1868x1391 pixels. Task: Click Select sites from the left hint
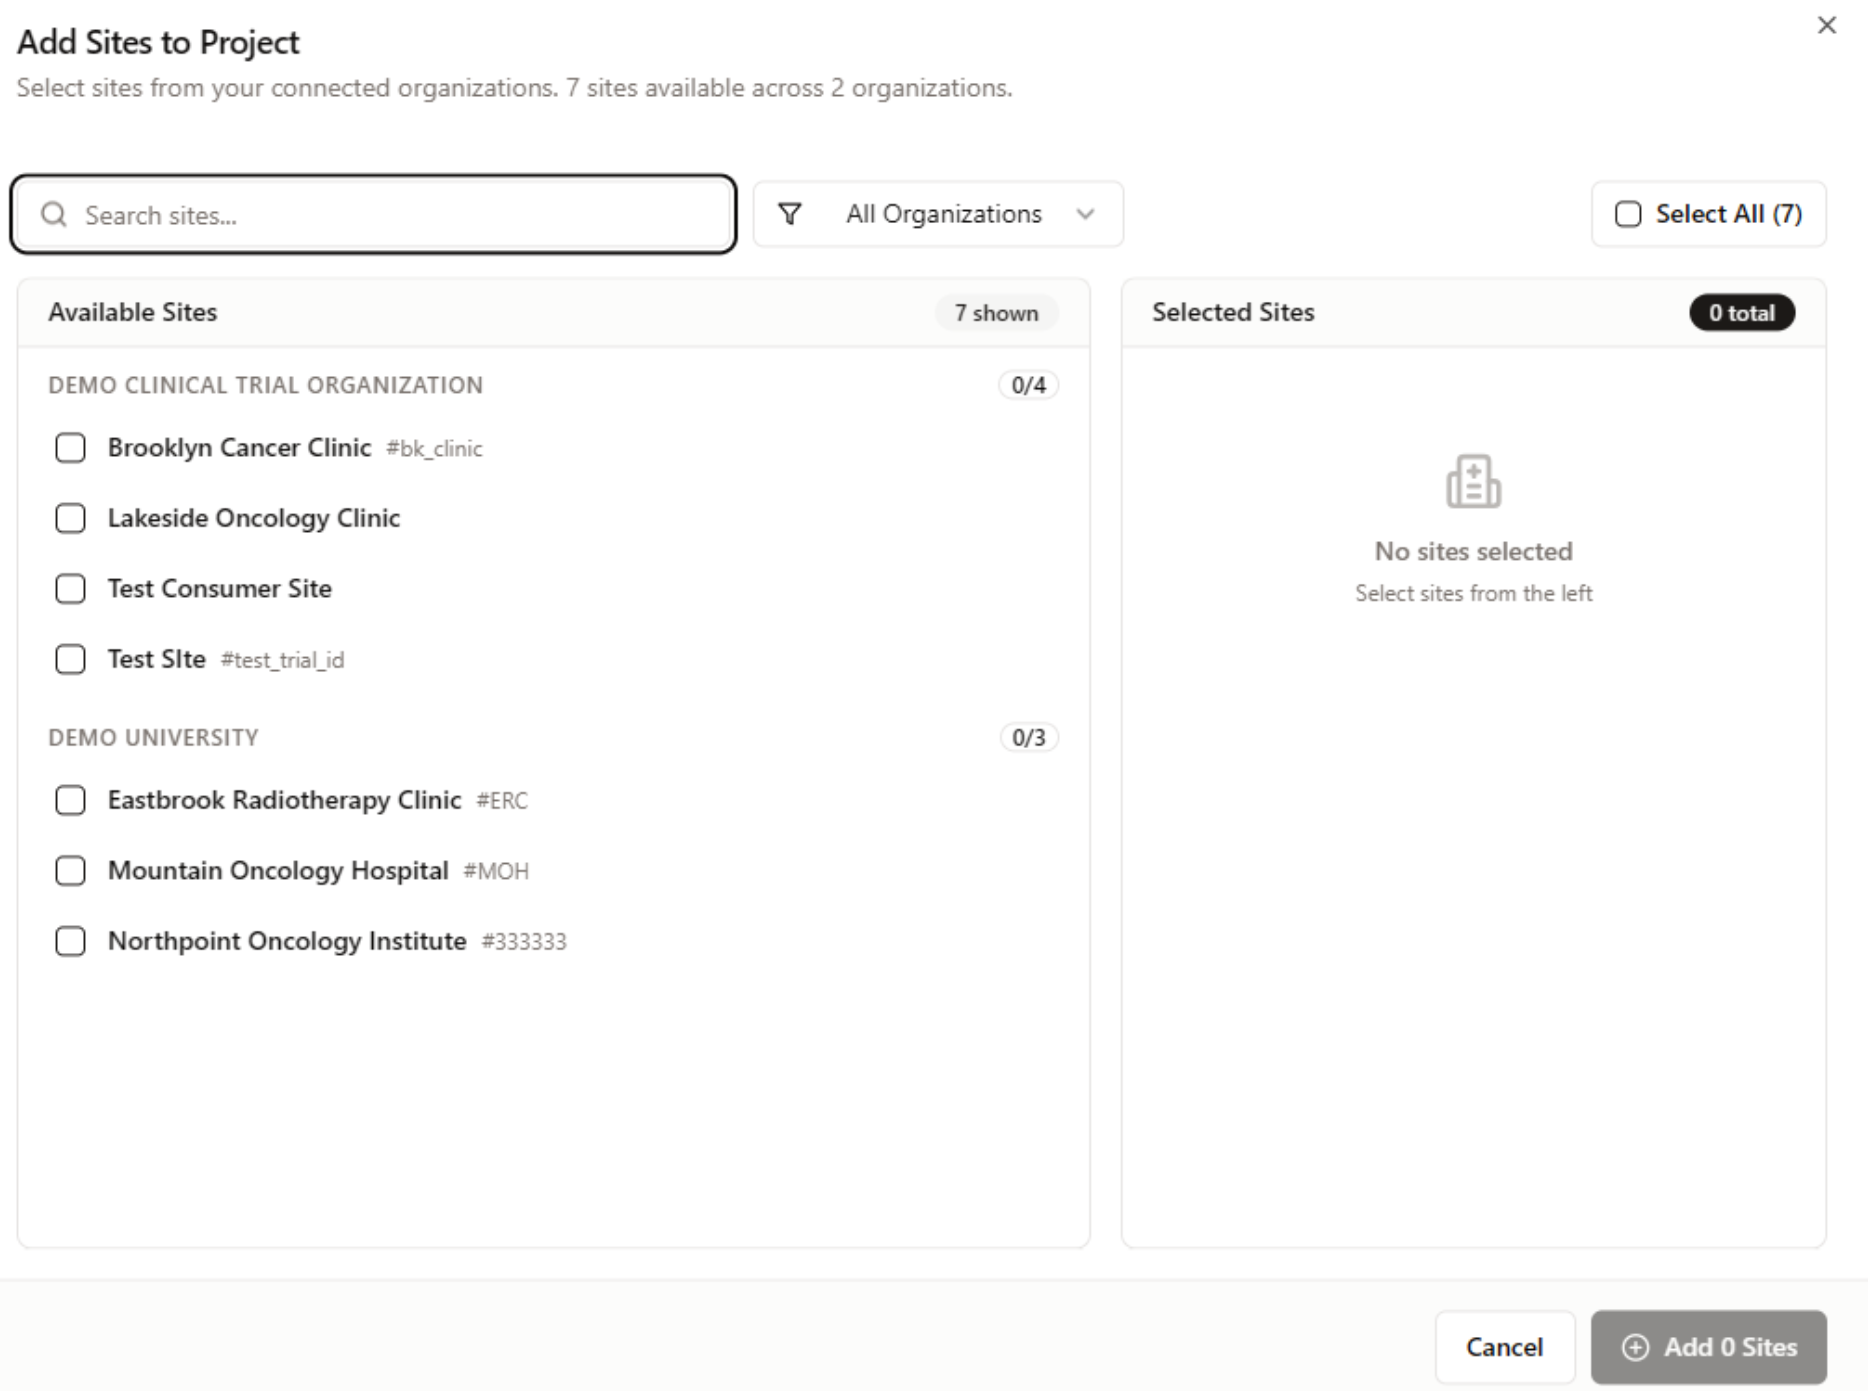(1473, 593)
